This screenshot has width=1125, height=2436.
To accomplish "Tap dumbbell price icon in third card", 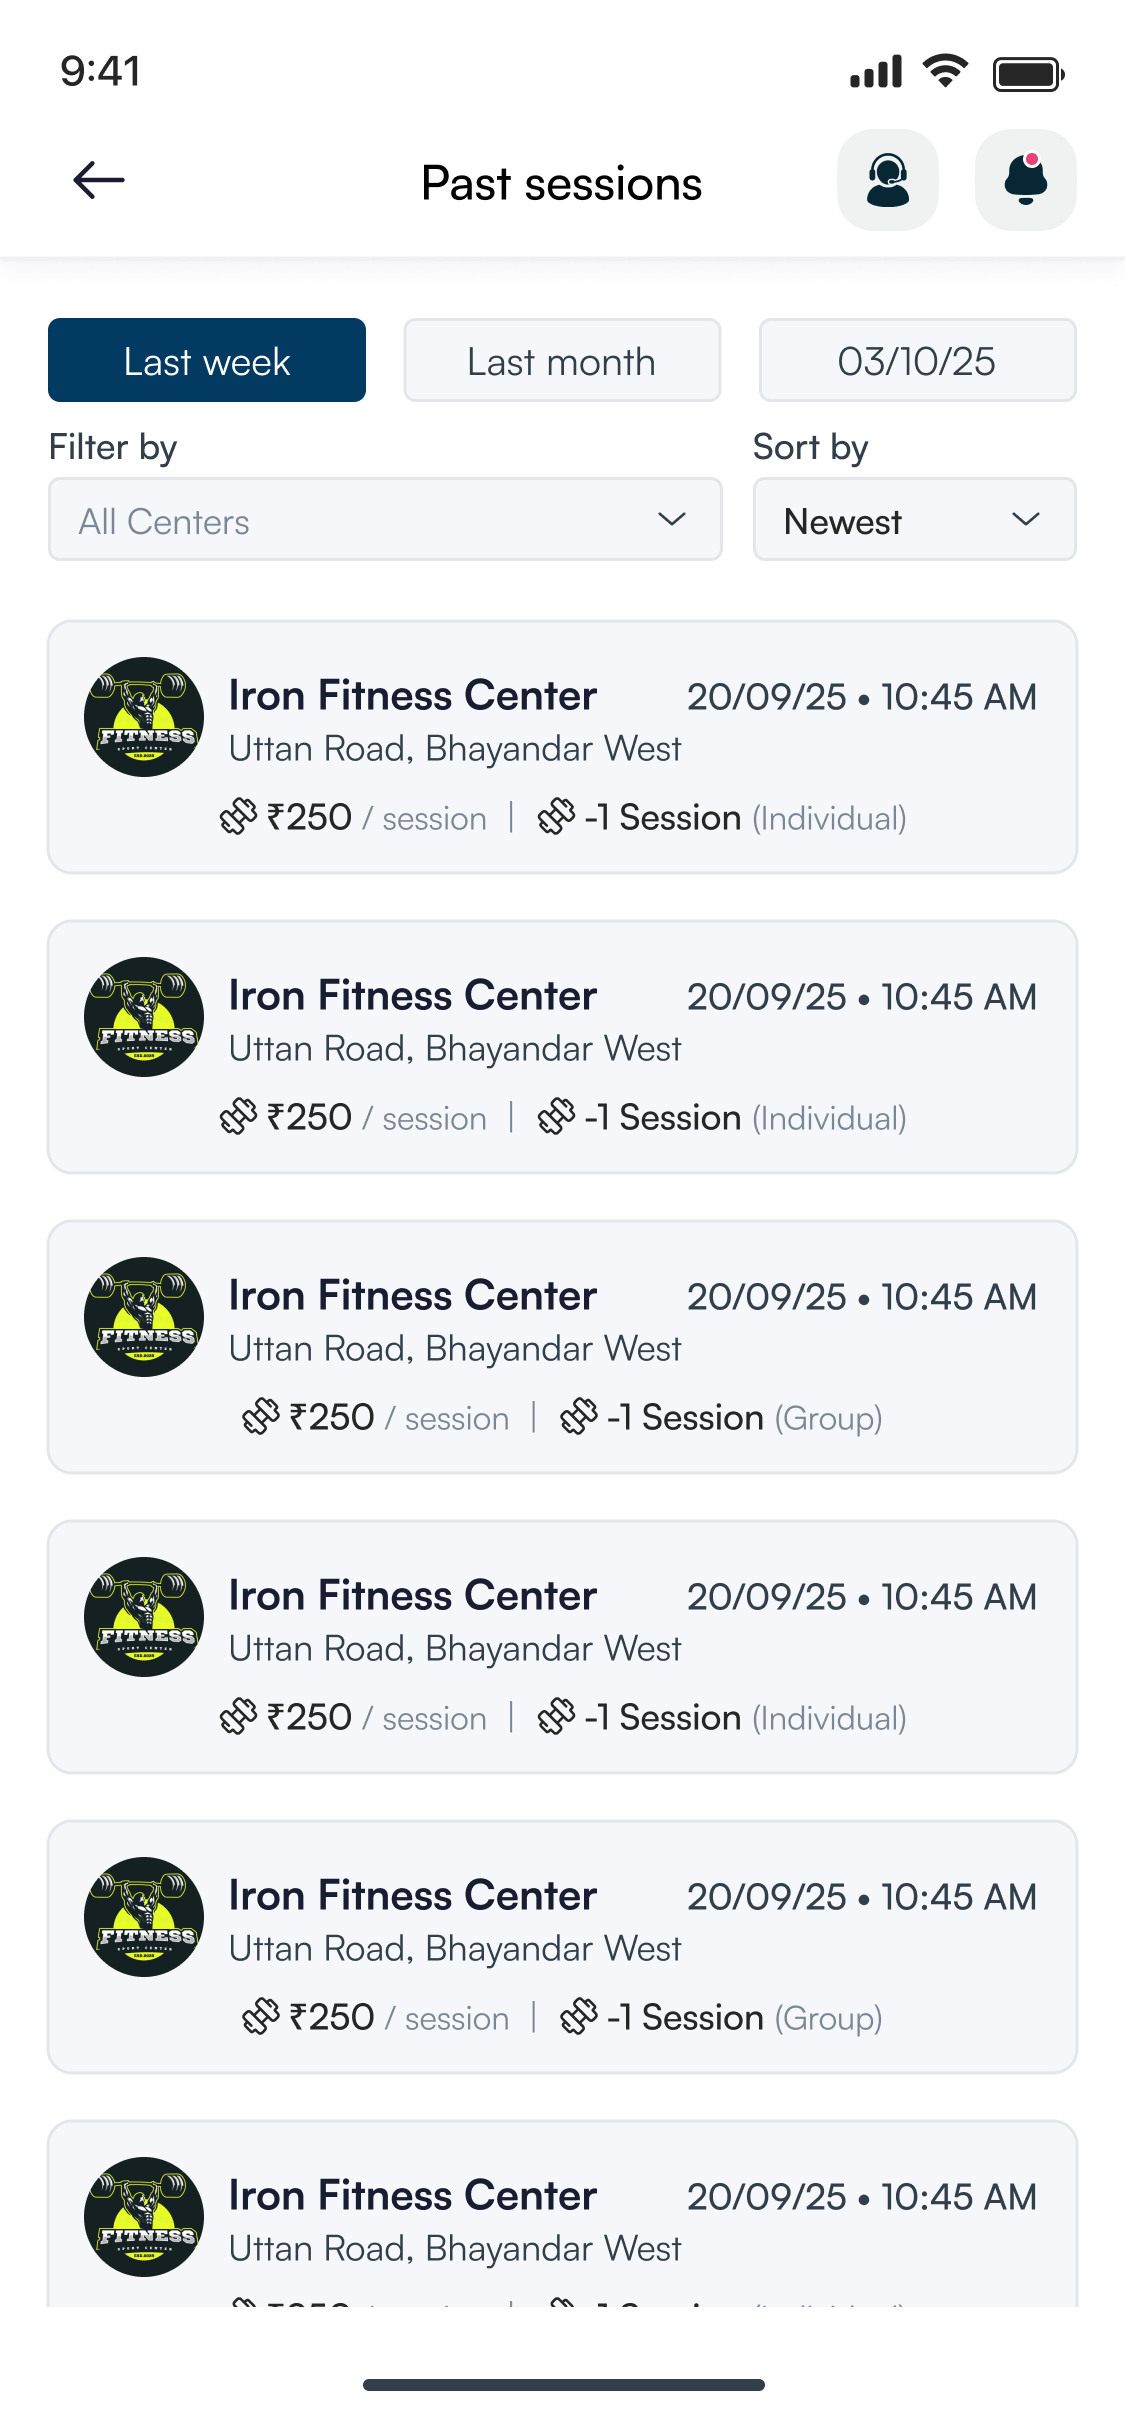I will 261,1417.
